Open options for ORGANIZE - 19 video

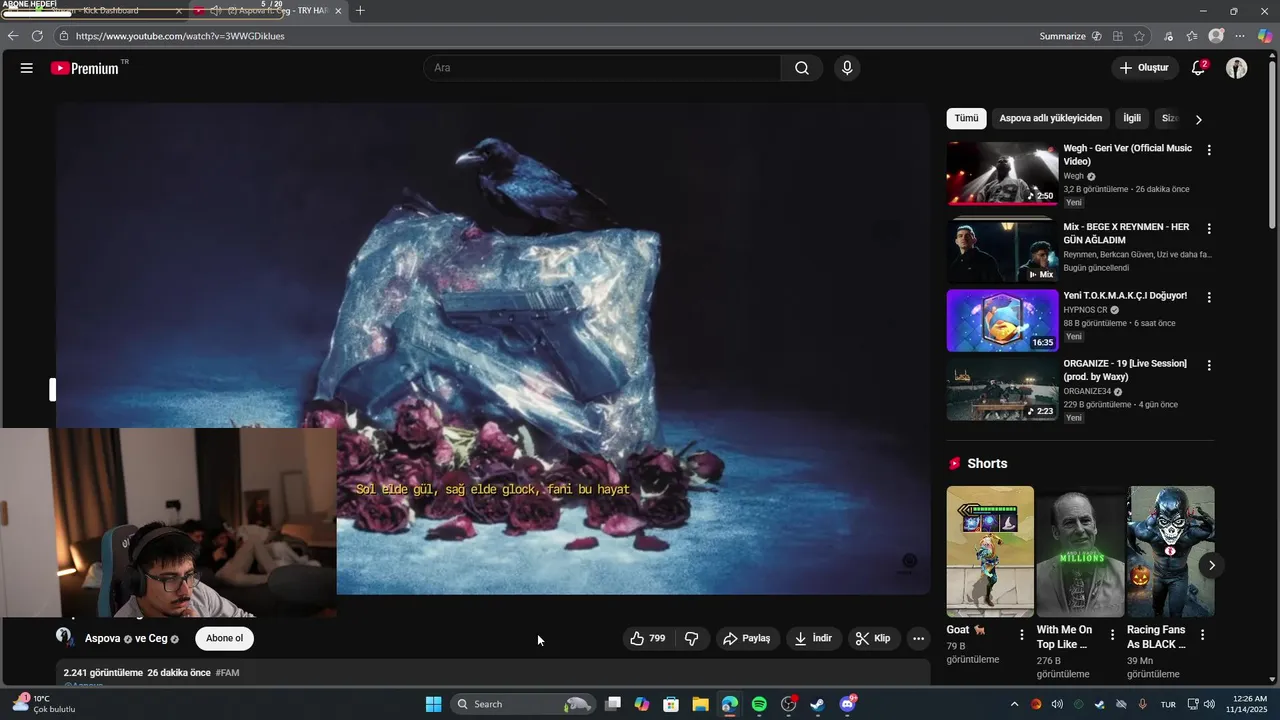point(1209,365)
